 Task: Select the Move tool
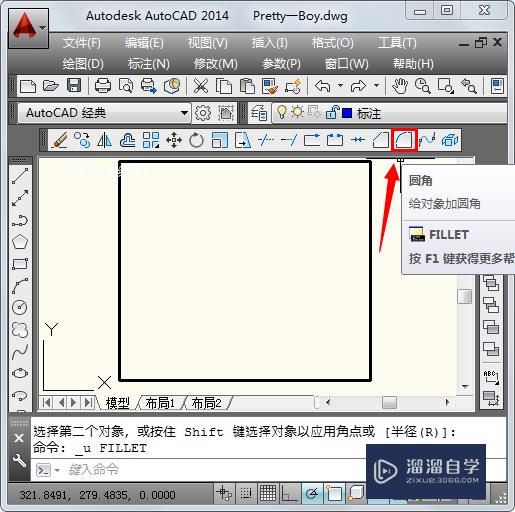click(x=174, y=140)
